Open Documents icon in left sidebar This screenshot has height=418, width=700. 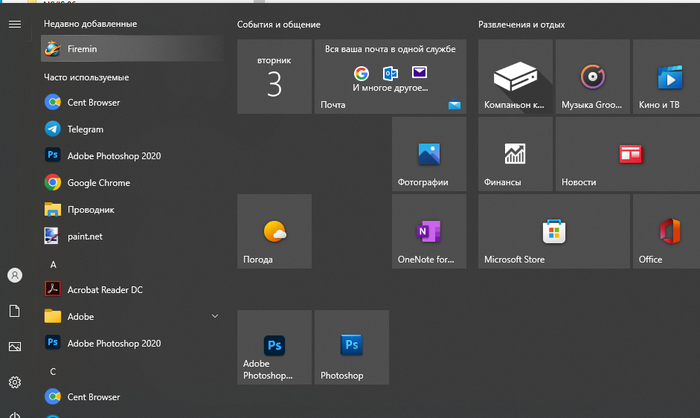[x=15, y=311]
